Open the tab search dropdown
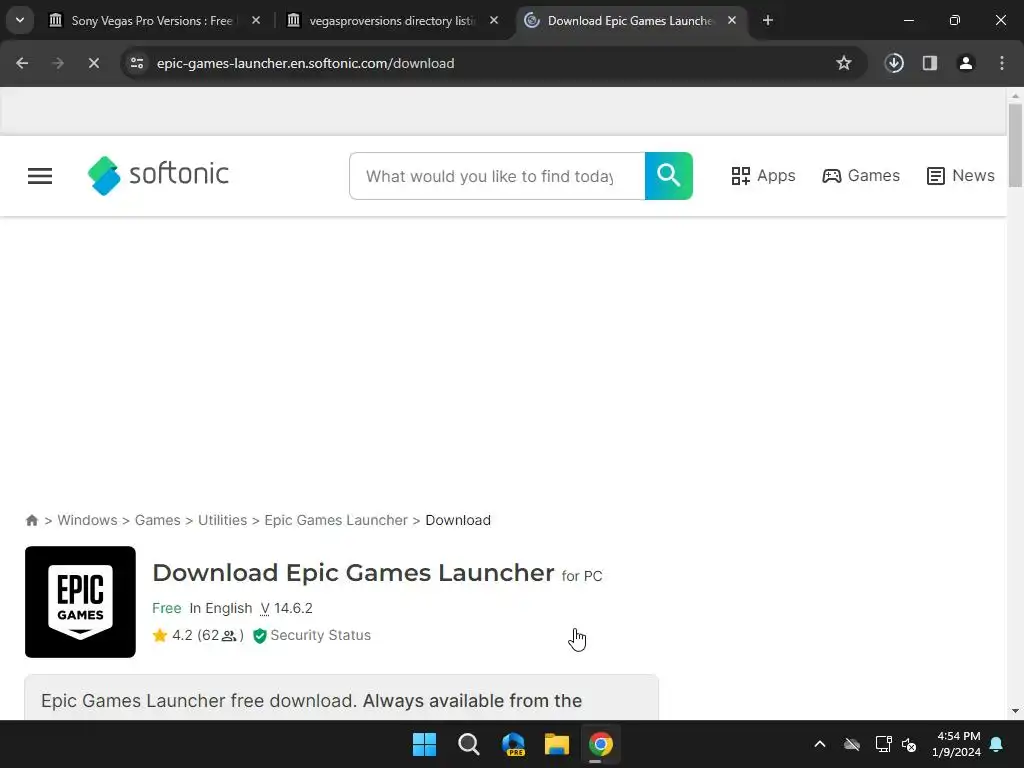Image resolution: width=1024 pixels, height=768 pixels. 20,20
